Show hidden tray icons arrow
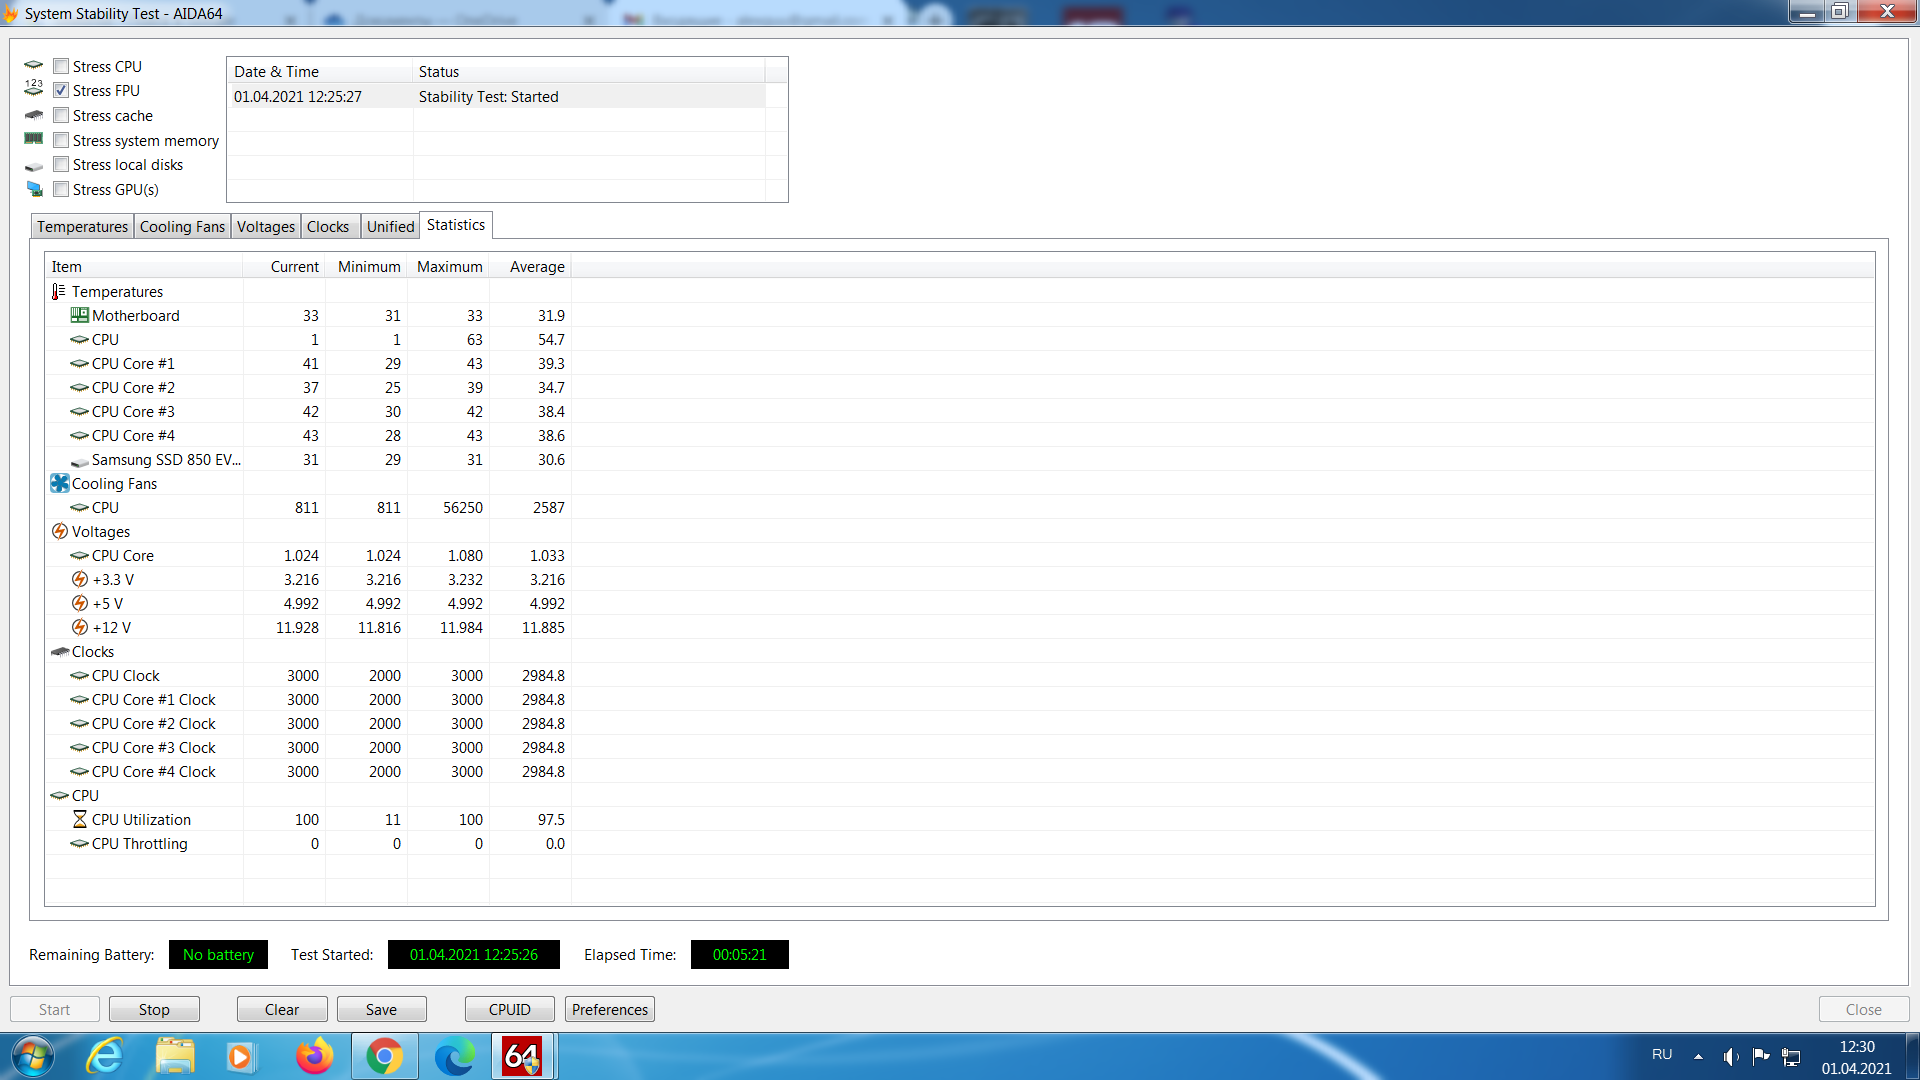This screenshot has width=1920, height=1080. 1698,1056
